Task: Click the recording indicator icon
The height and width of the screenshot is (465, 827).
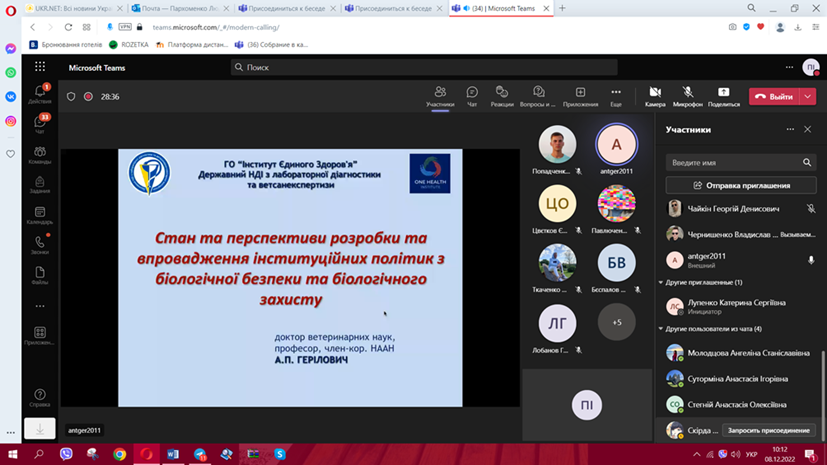Action: tap(89, 96)
